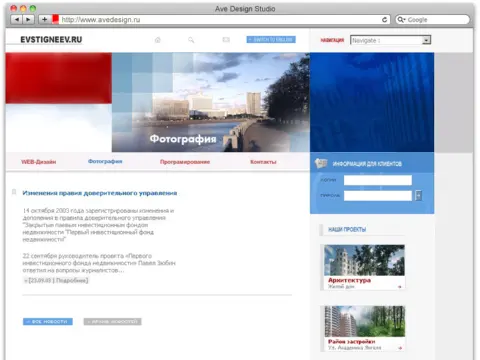Click the blue Switch to English button
Viewport: 480px width, 360px height.
coord(271,40)
